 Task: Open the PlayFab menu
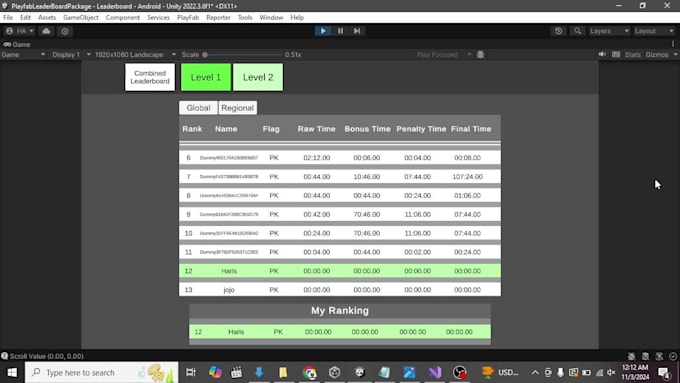tap(188, 17)
